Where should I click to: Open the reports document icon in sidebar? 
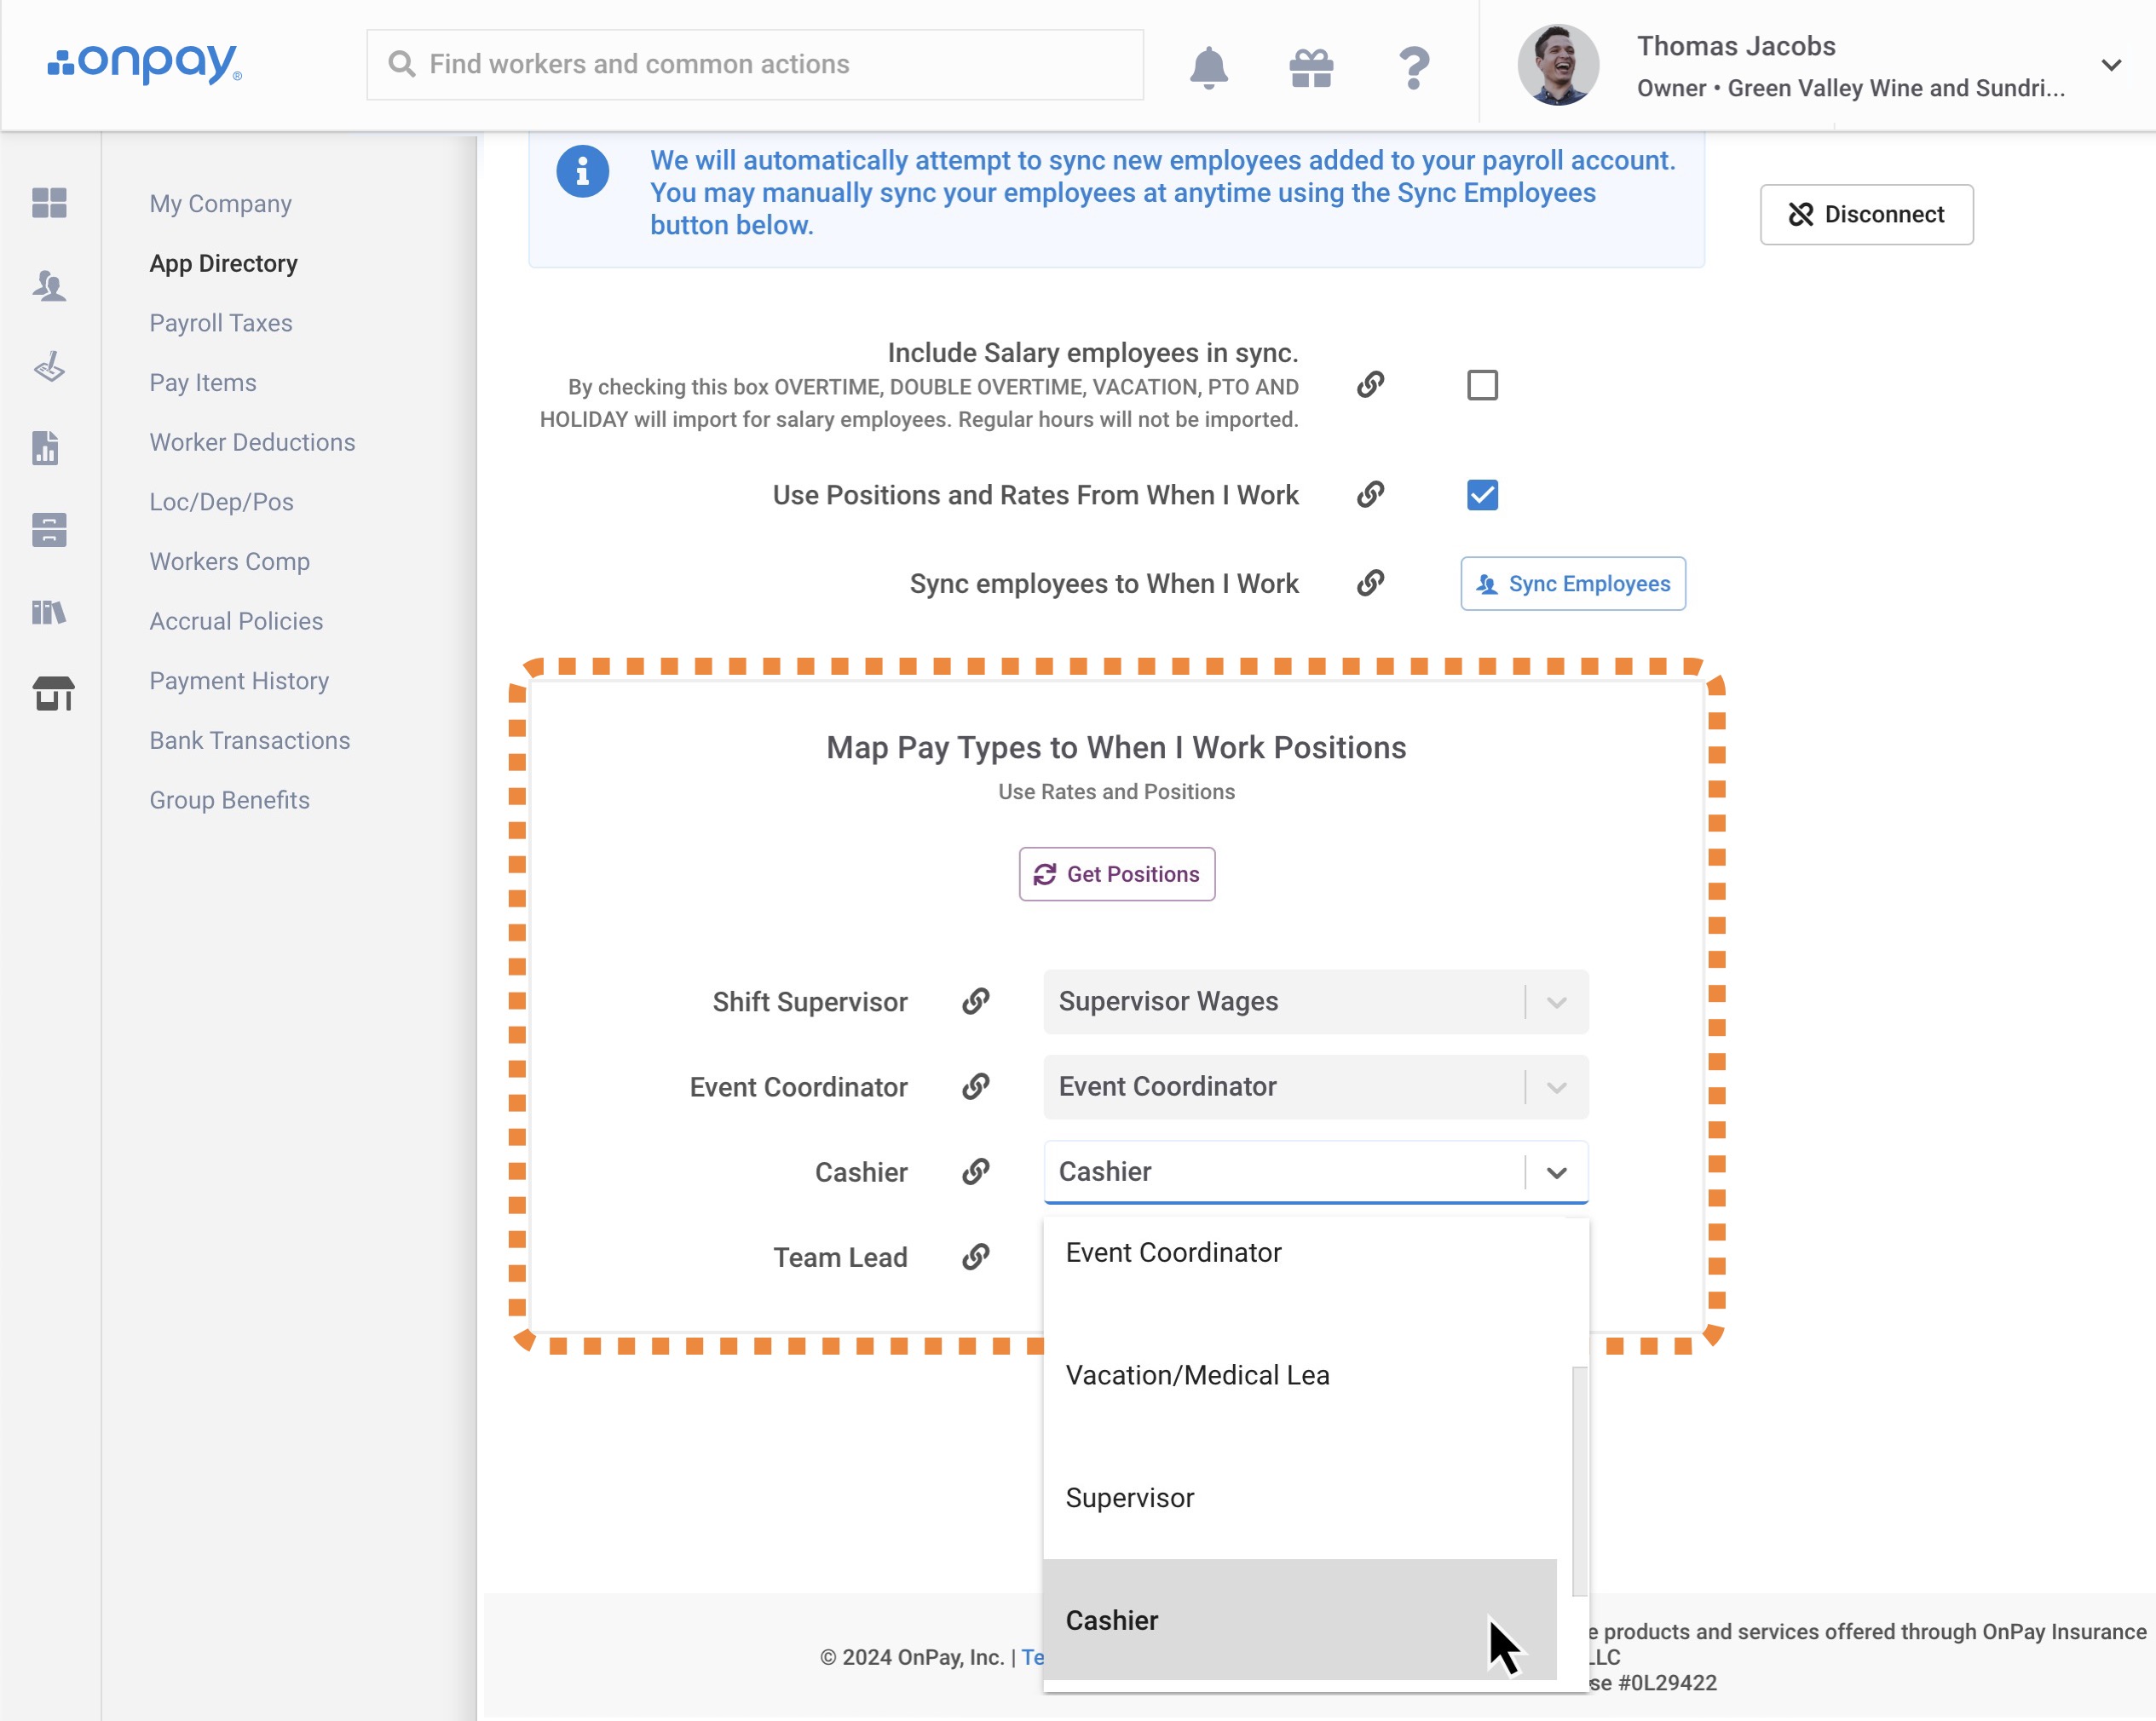click(x=46, y=448)
